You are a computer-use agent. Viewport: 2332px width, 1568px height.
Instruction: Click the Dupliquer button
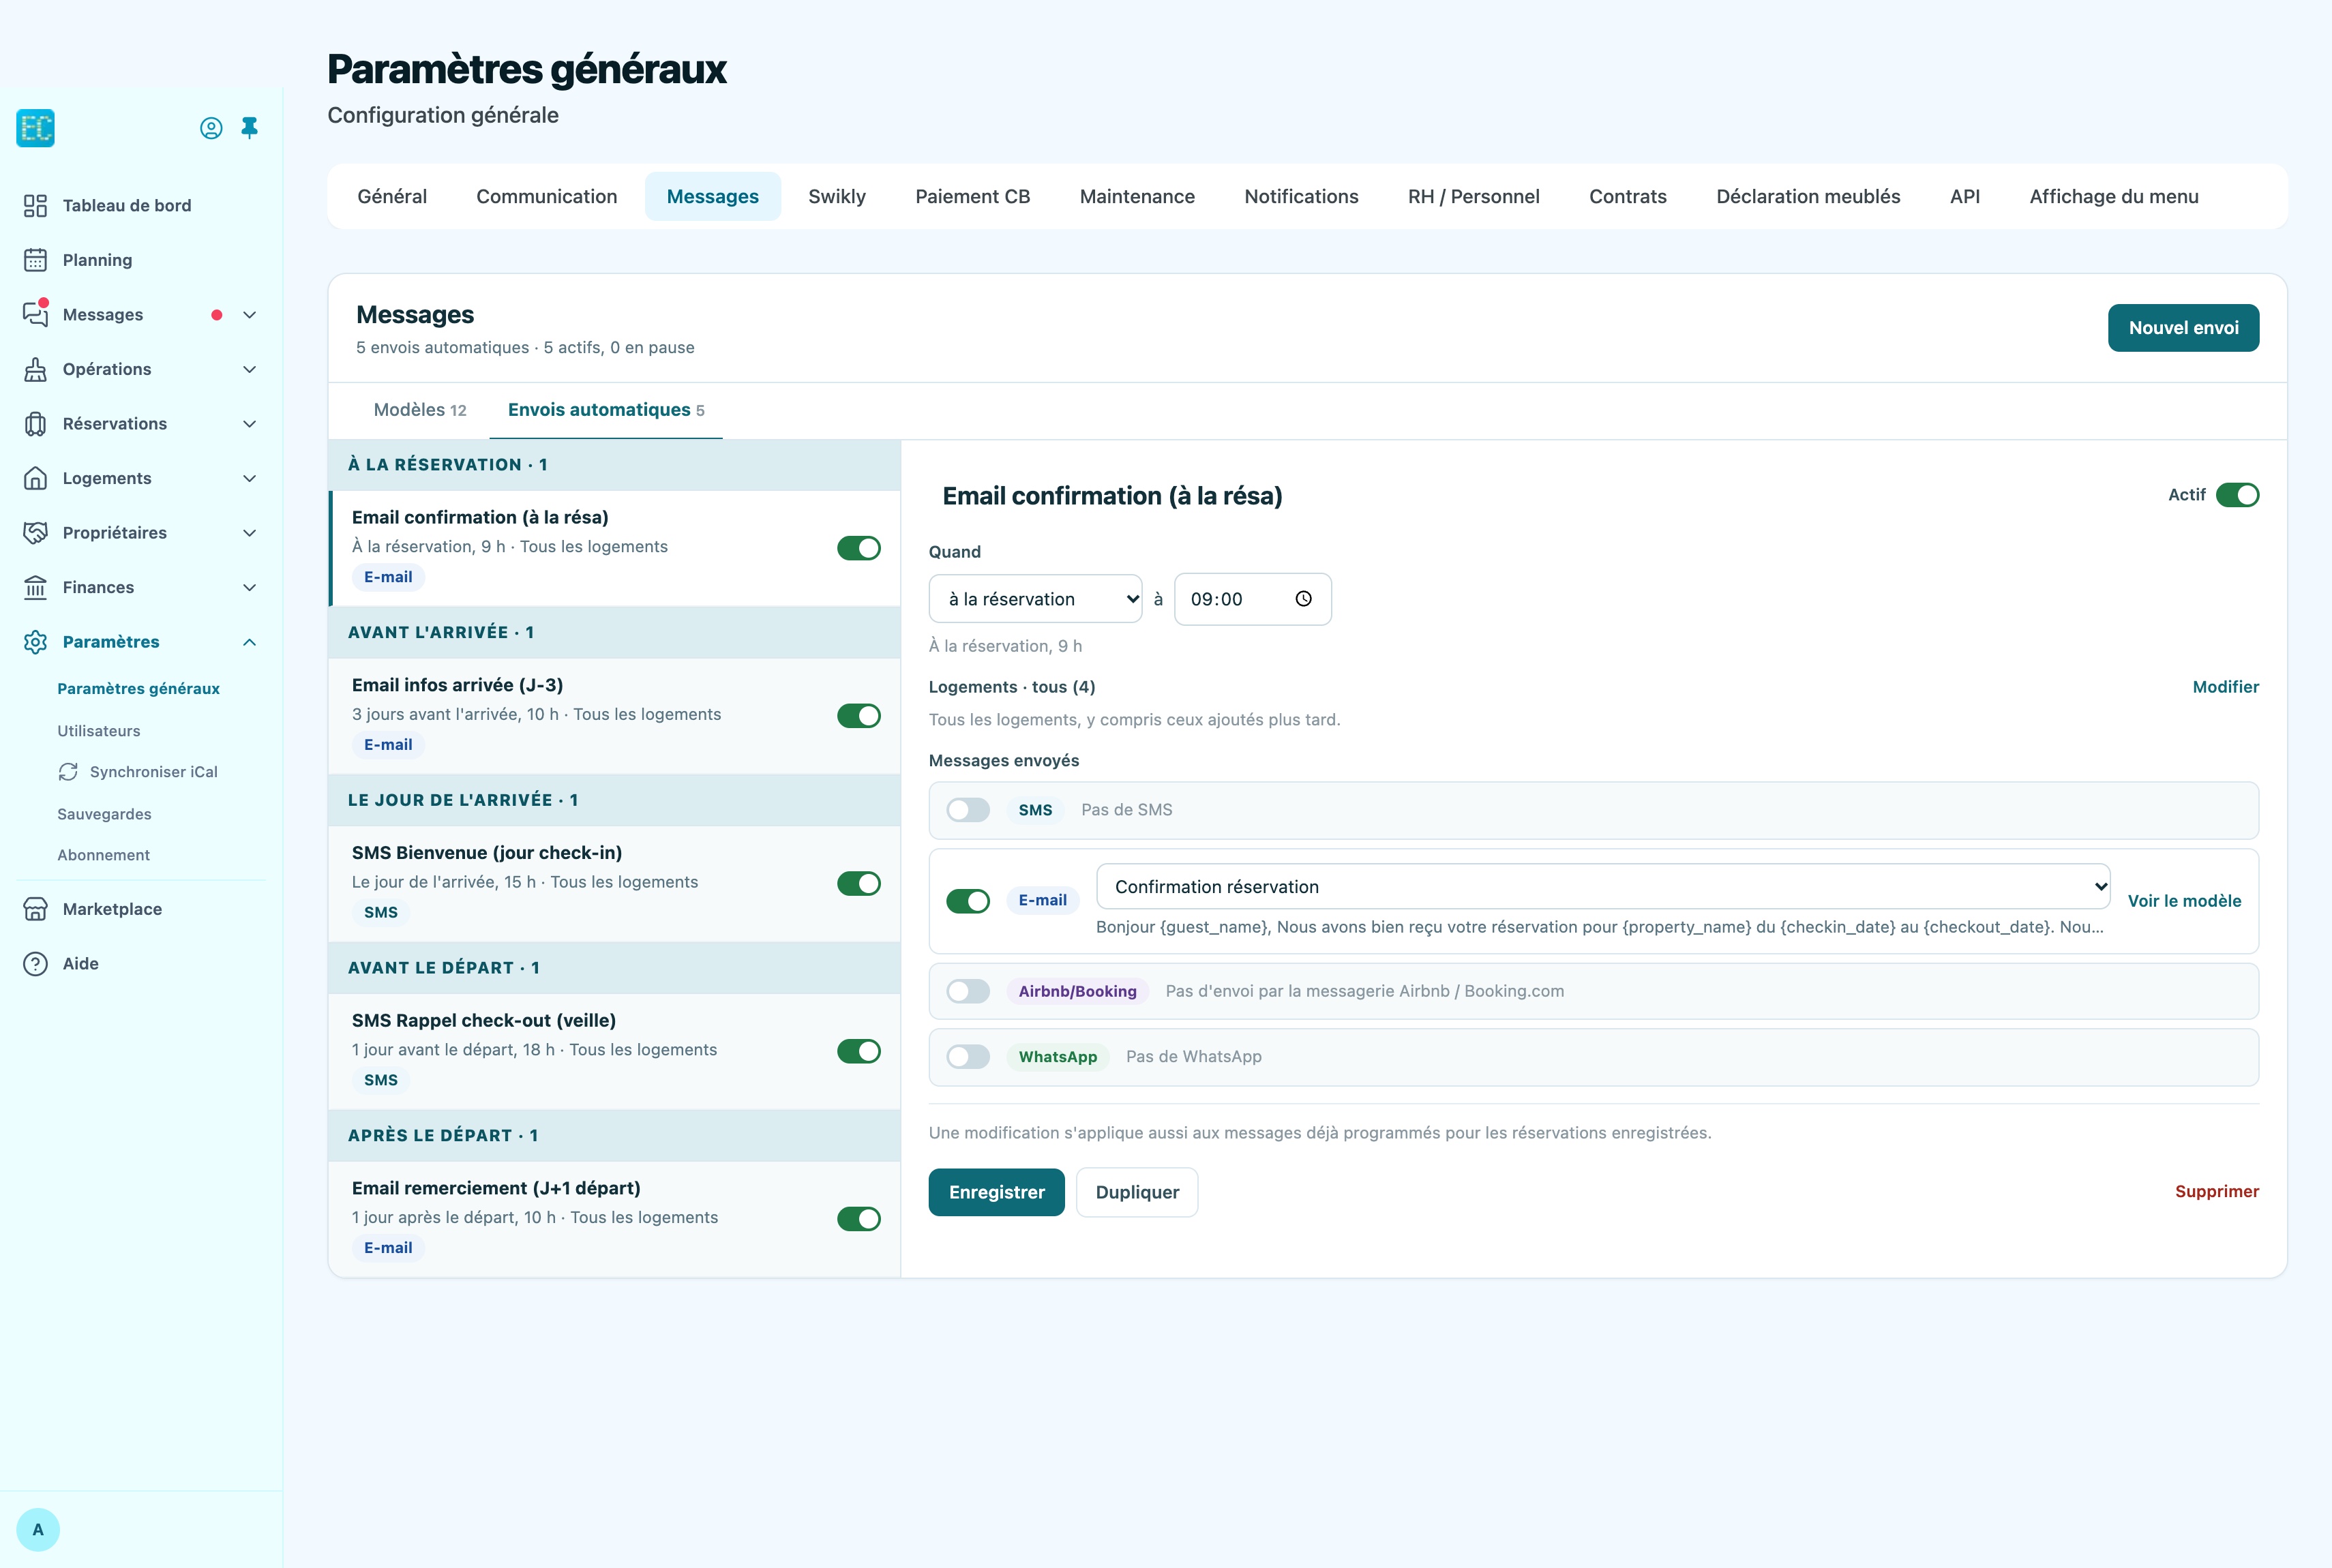(1137, 1192)
